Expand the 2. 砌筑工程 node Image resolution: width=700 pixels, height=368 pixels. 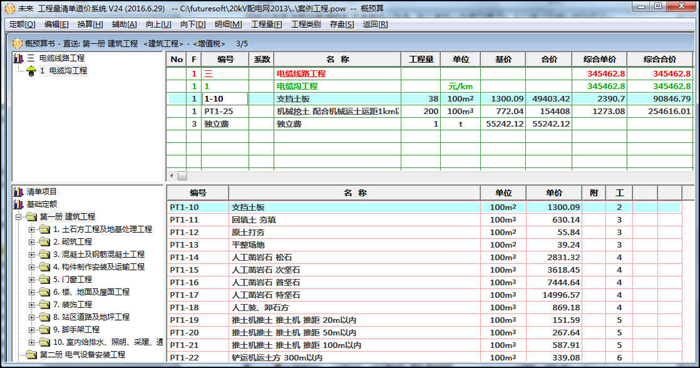click(31, 242)
